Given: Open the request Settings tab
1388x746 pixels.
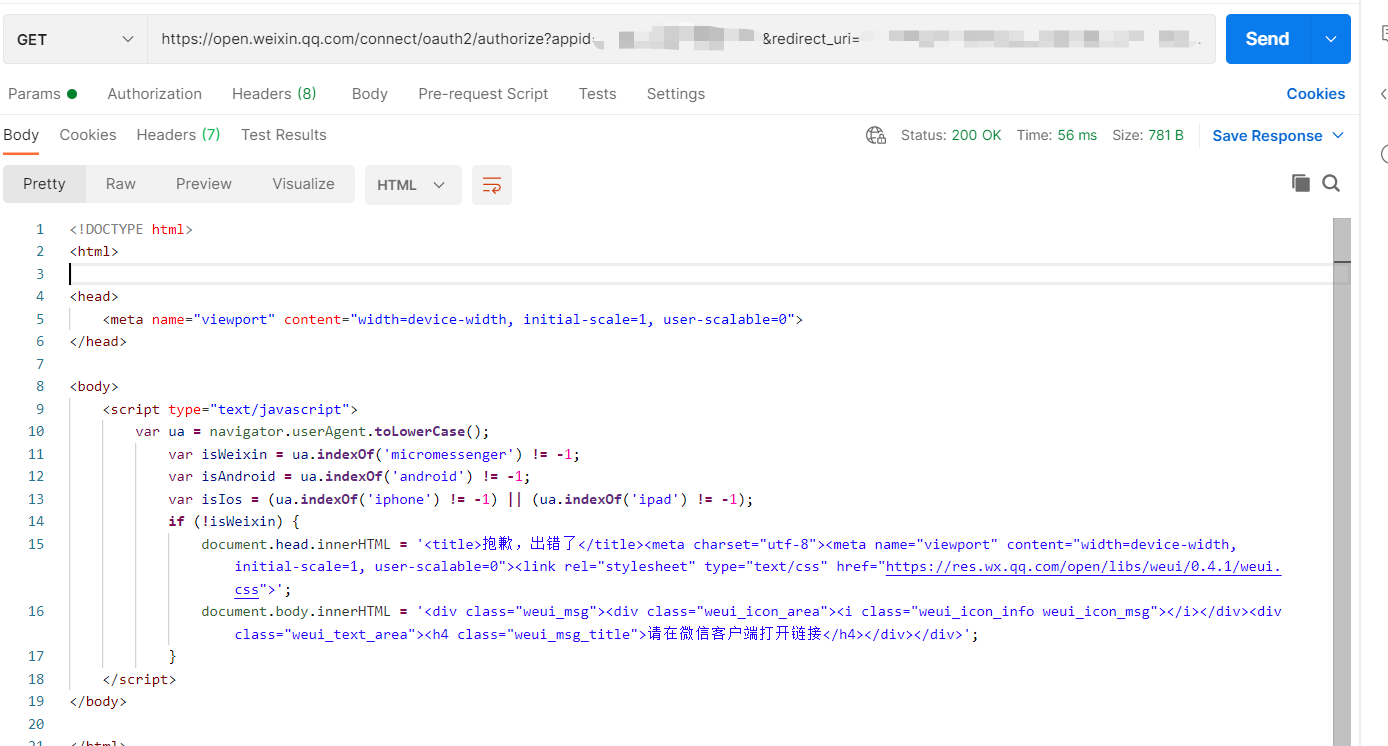Looking at the screenshot, I should (x=676, y=94).
